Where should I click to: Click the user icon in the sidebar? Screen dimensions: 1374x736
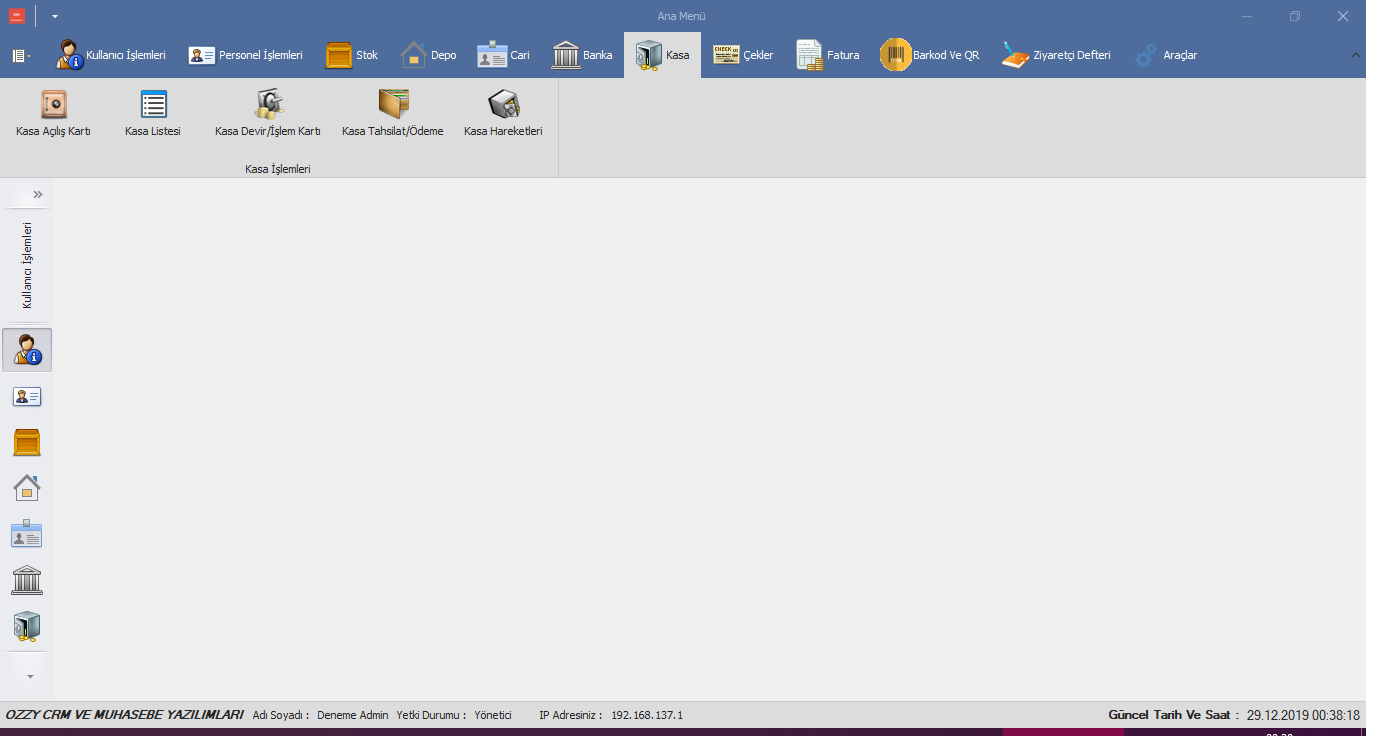pyautogui.click(x=27, y=350)
